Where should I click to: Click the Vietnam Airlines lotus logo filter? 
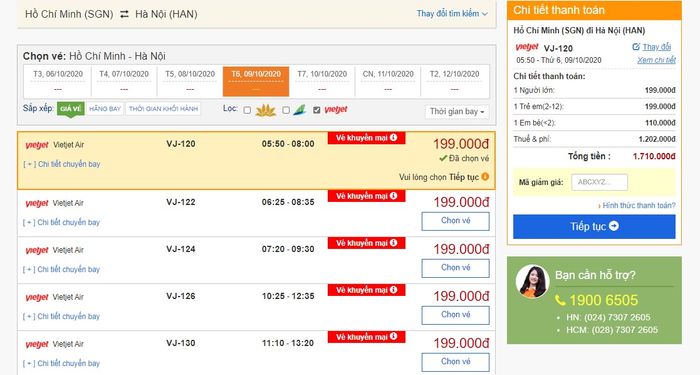(266, 110)
